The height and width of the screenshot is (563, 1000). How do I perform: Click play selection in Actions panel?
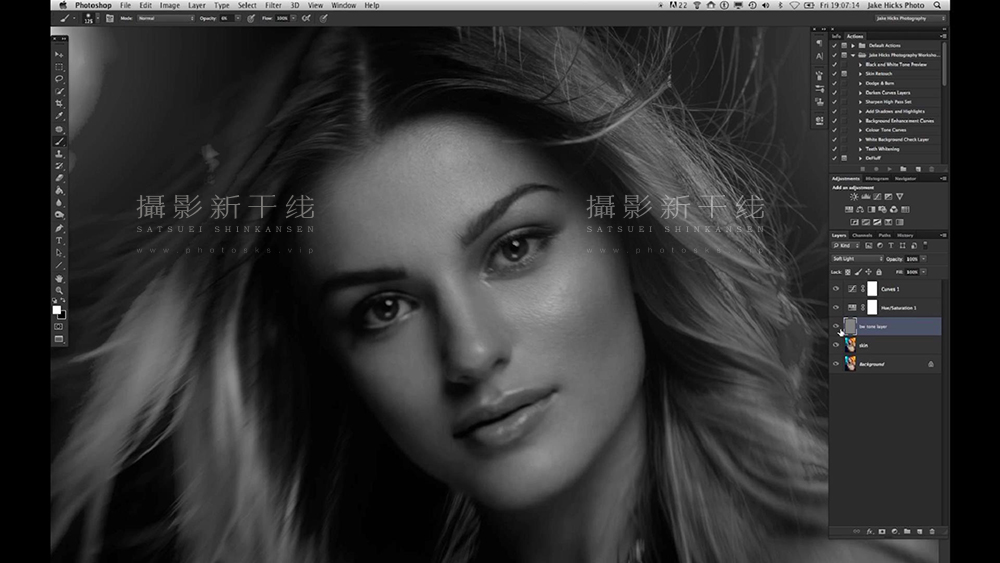(889, 169)
